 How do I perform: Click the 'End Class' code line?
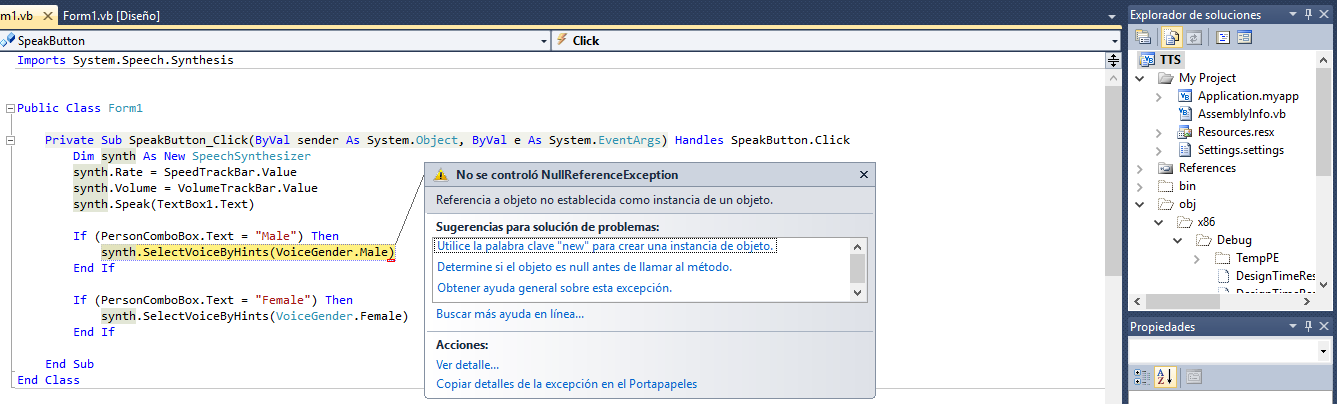(x=48, y=380)
